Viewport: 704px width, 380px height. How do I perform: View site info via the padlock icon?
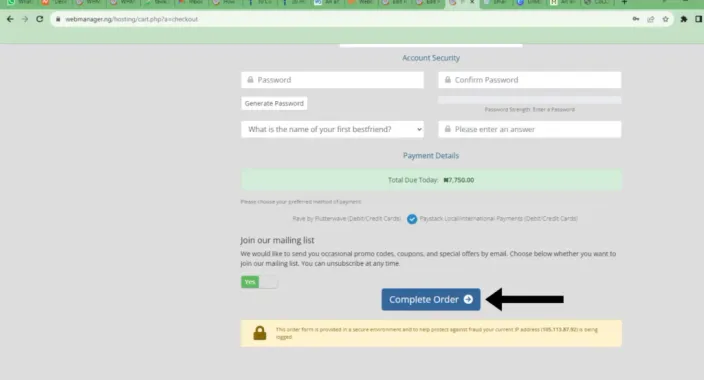pyautogui.click(x=58, y=19)
